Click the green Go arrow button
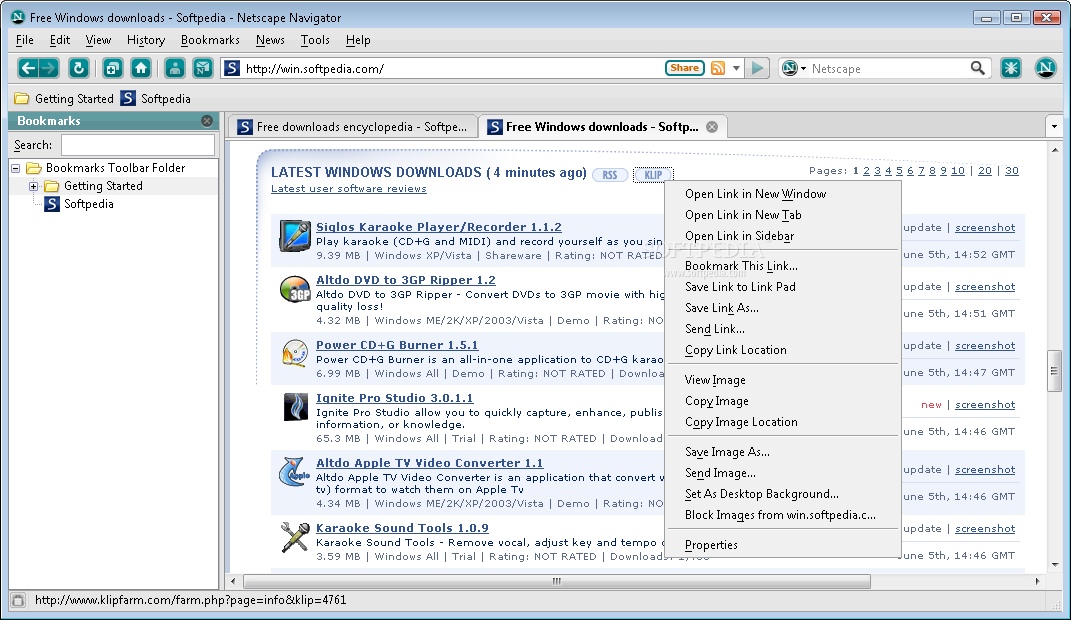The image size is (1071, 620). [757, 68]
